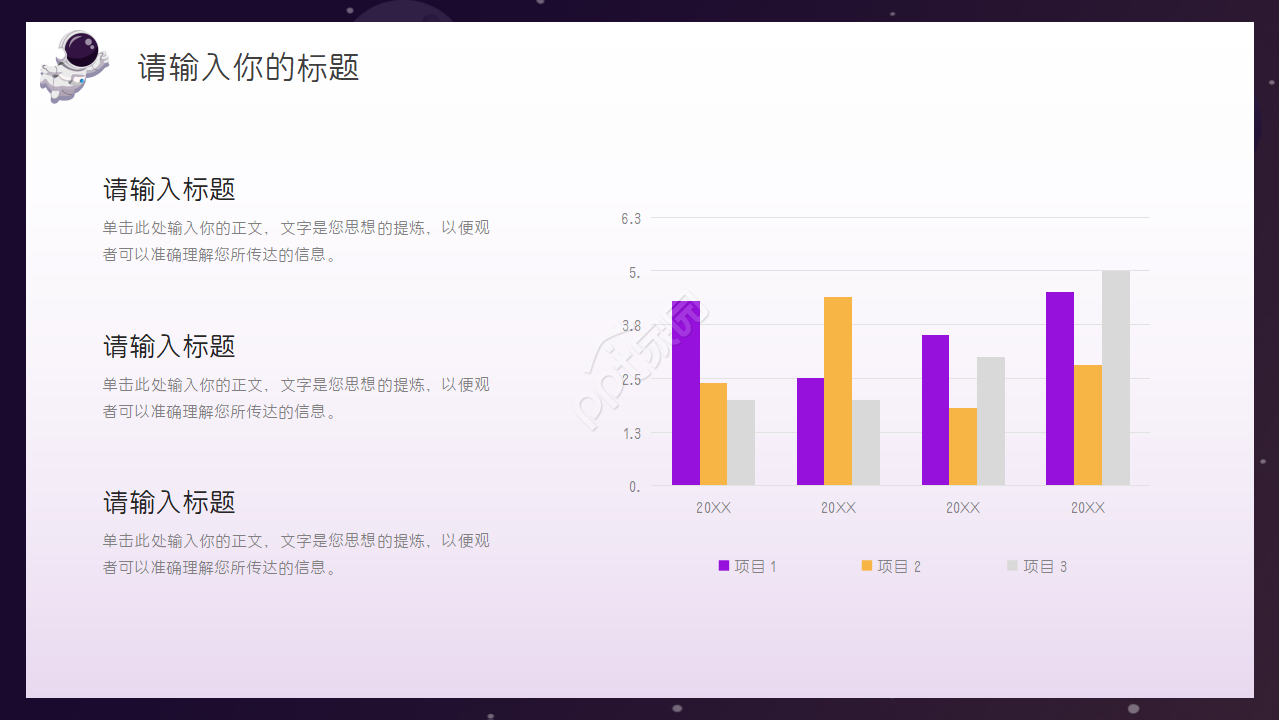
Task: Click the orange 项目 2 legend swatch
Action: pos(867,566)
